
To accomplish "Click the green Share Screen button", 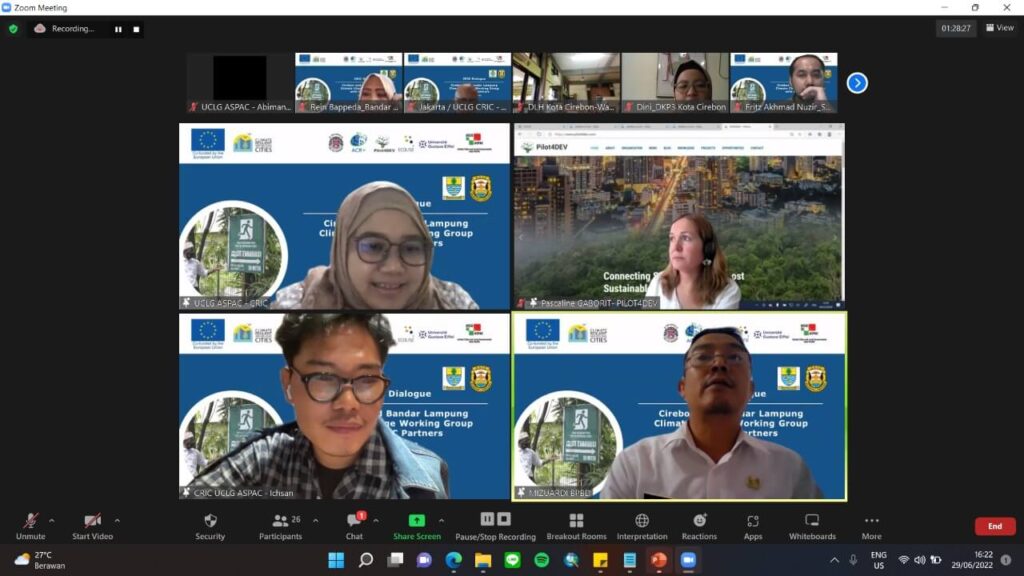I will click(417, 526).
